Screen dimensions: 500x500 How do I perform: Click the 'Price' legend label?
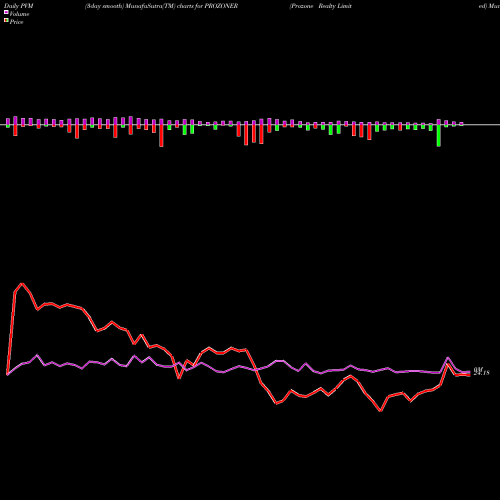tap(16, 22)
